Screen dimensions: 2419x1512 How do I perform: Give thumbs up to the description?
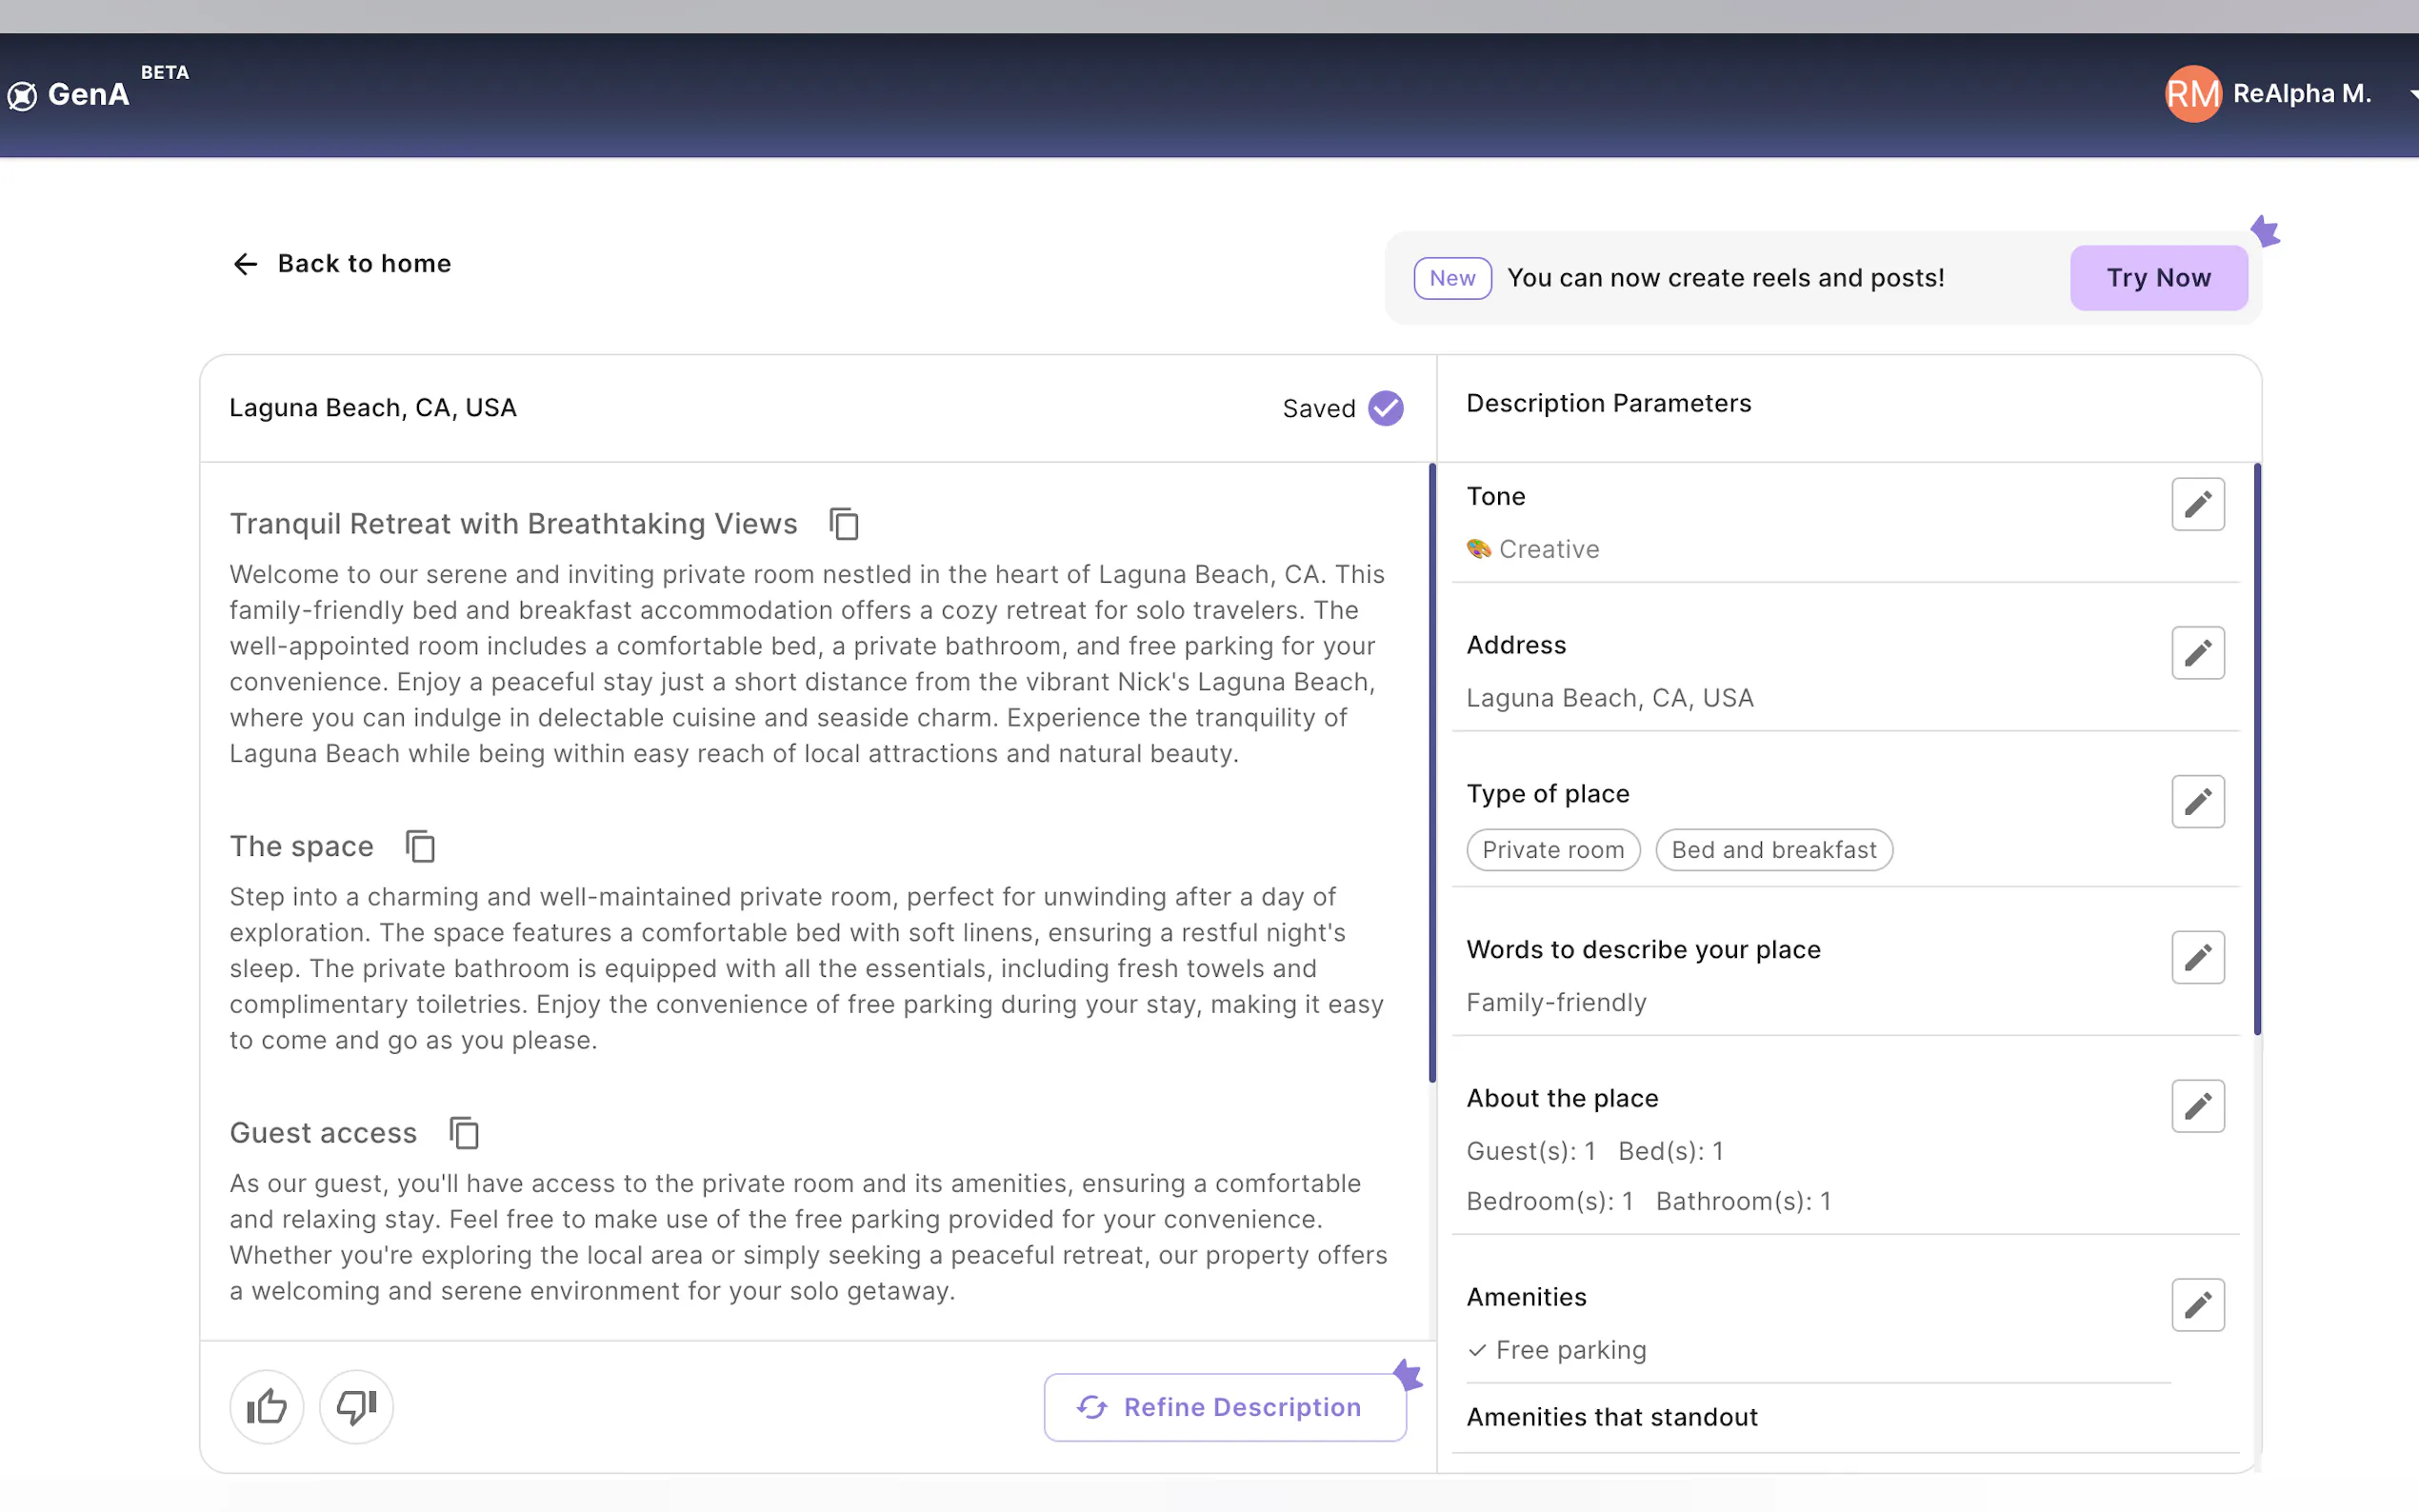point(266,1406)
